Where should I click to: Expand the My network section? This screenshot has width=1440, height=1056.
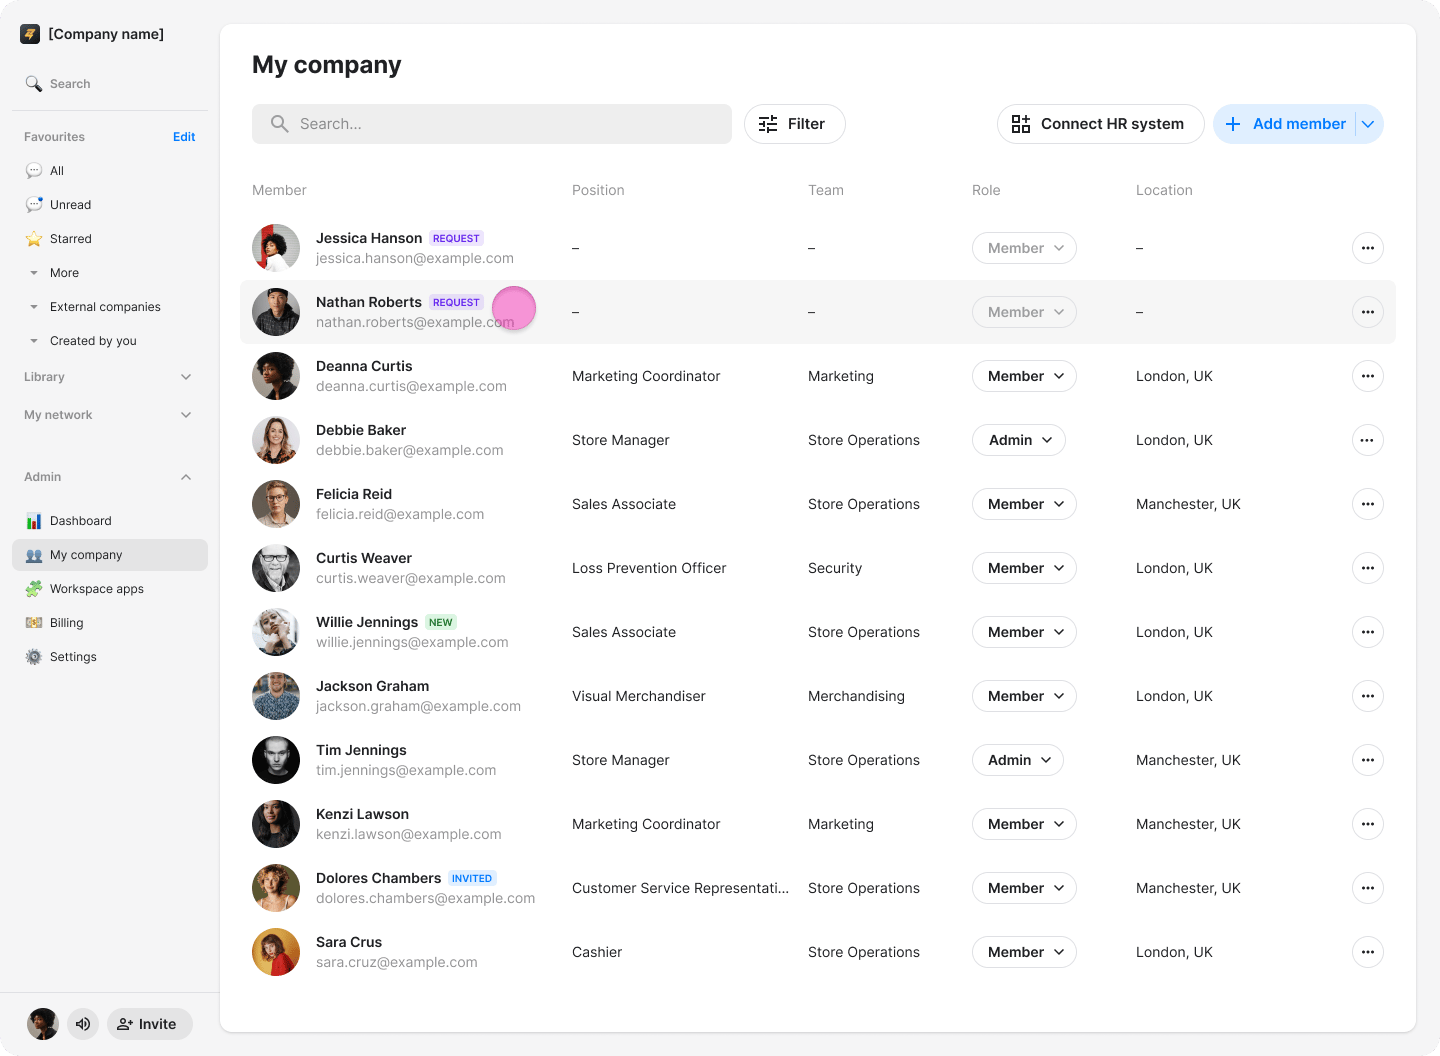pyautogui.click(x=186, y=415)
